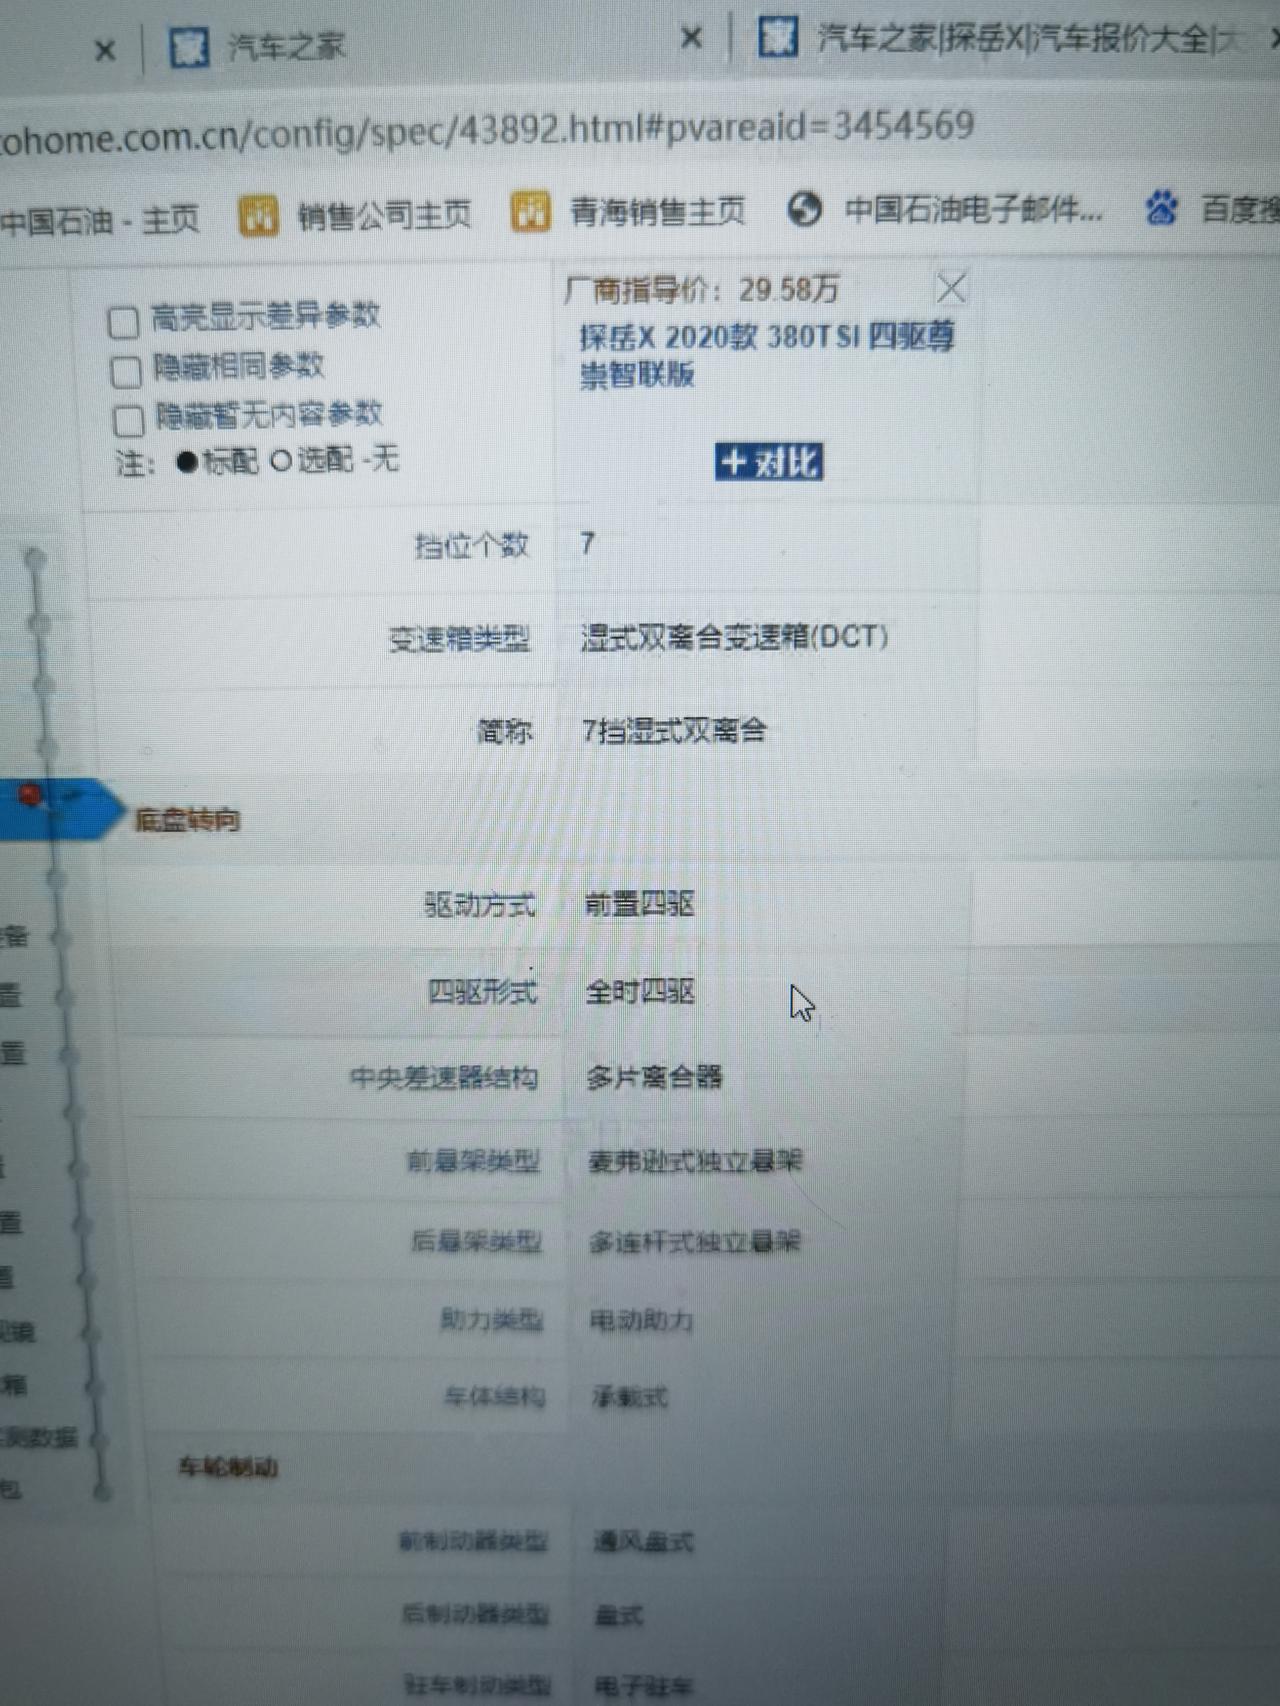Click 7挡湿式双离合 value
The width and height of the screenshot is (1280, 1706).
tap(674, 730)
